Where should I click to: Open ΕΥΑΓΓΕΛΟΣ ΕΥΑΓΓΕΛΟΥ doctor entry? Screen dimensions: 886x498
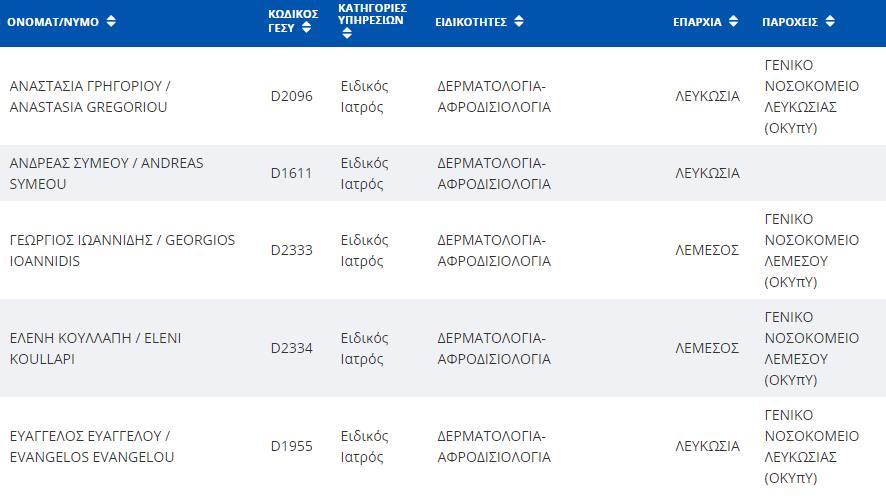[x=92, y=447]
